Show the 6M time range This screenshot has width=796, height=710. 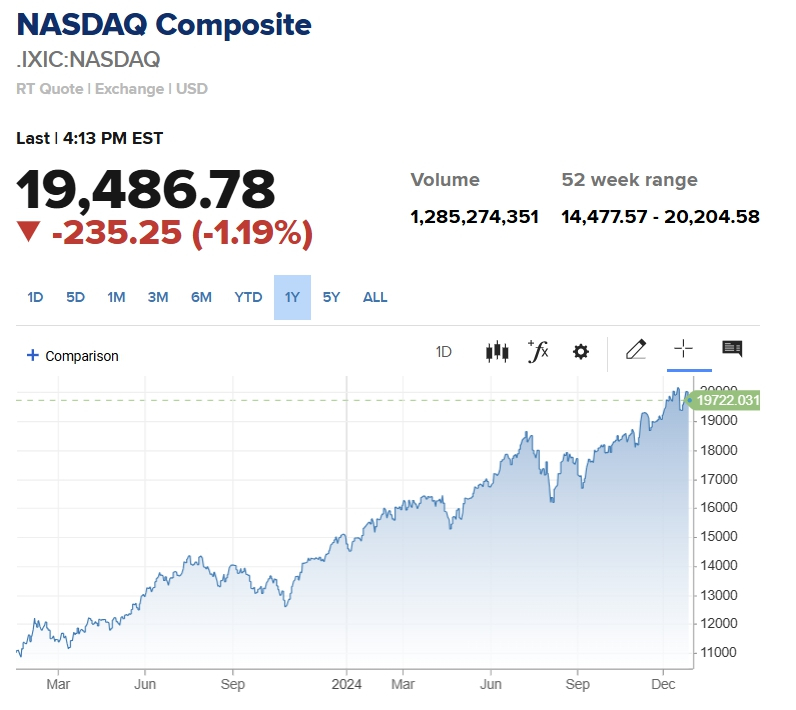coord(201,297)
